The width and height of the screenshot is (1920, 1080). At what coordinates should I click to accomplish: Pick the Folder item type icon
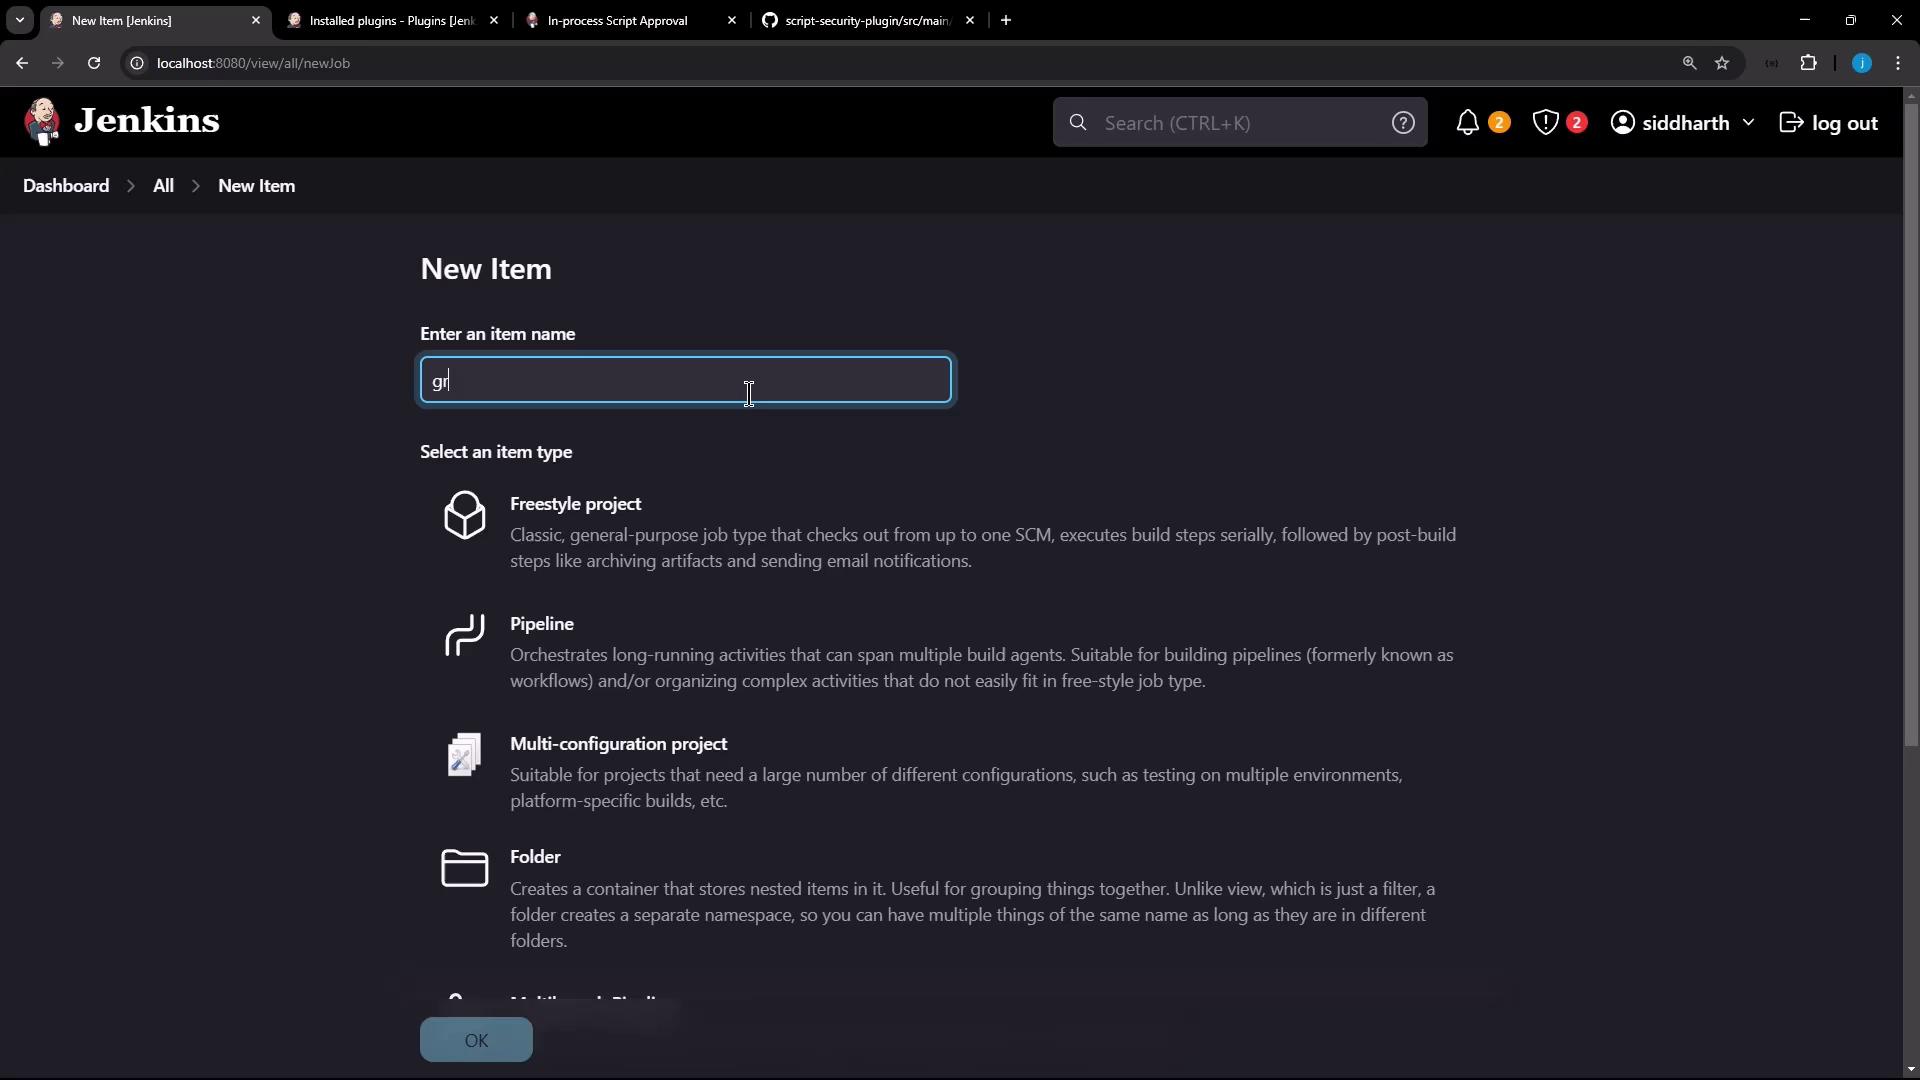[x=464, y=868]
